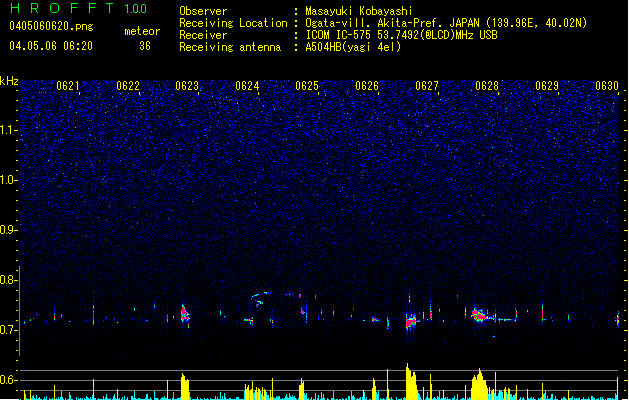Click the meteor echo burst near 0623
This screenshot has width=629, height=400.
(185, 313)
